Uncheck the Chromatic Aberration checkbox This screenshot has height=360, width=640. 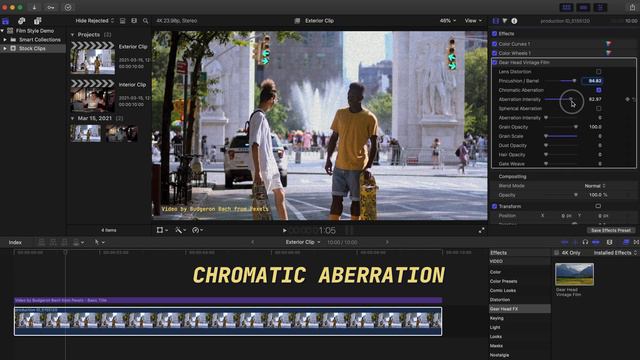pos(598,90)
